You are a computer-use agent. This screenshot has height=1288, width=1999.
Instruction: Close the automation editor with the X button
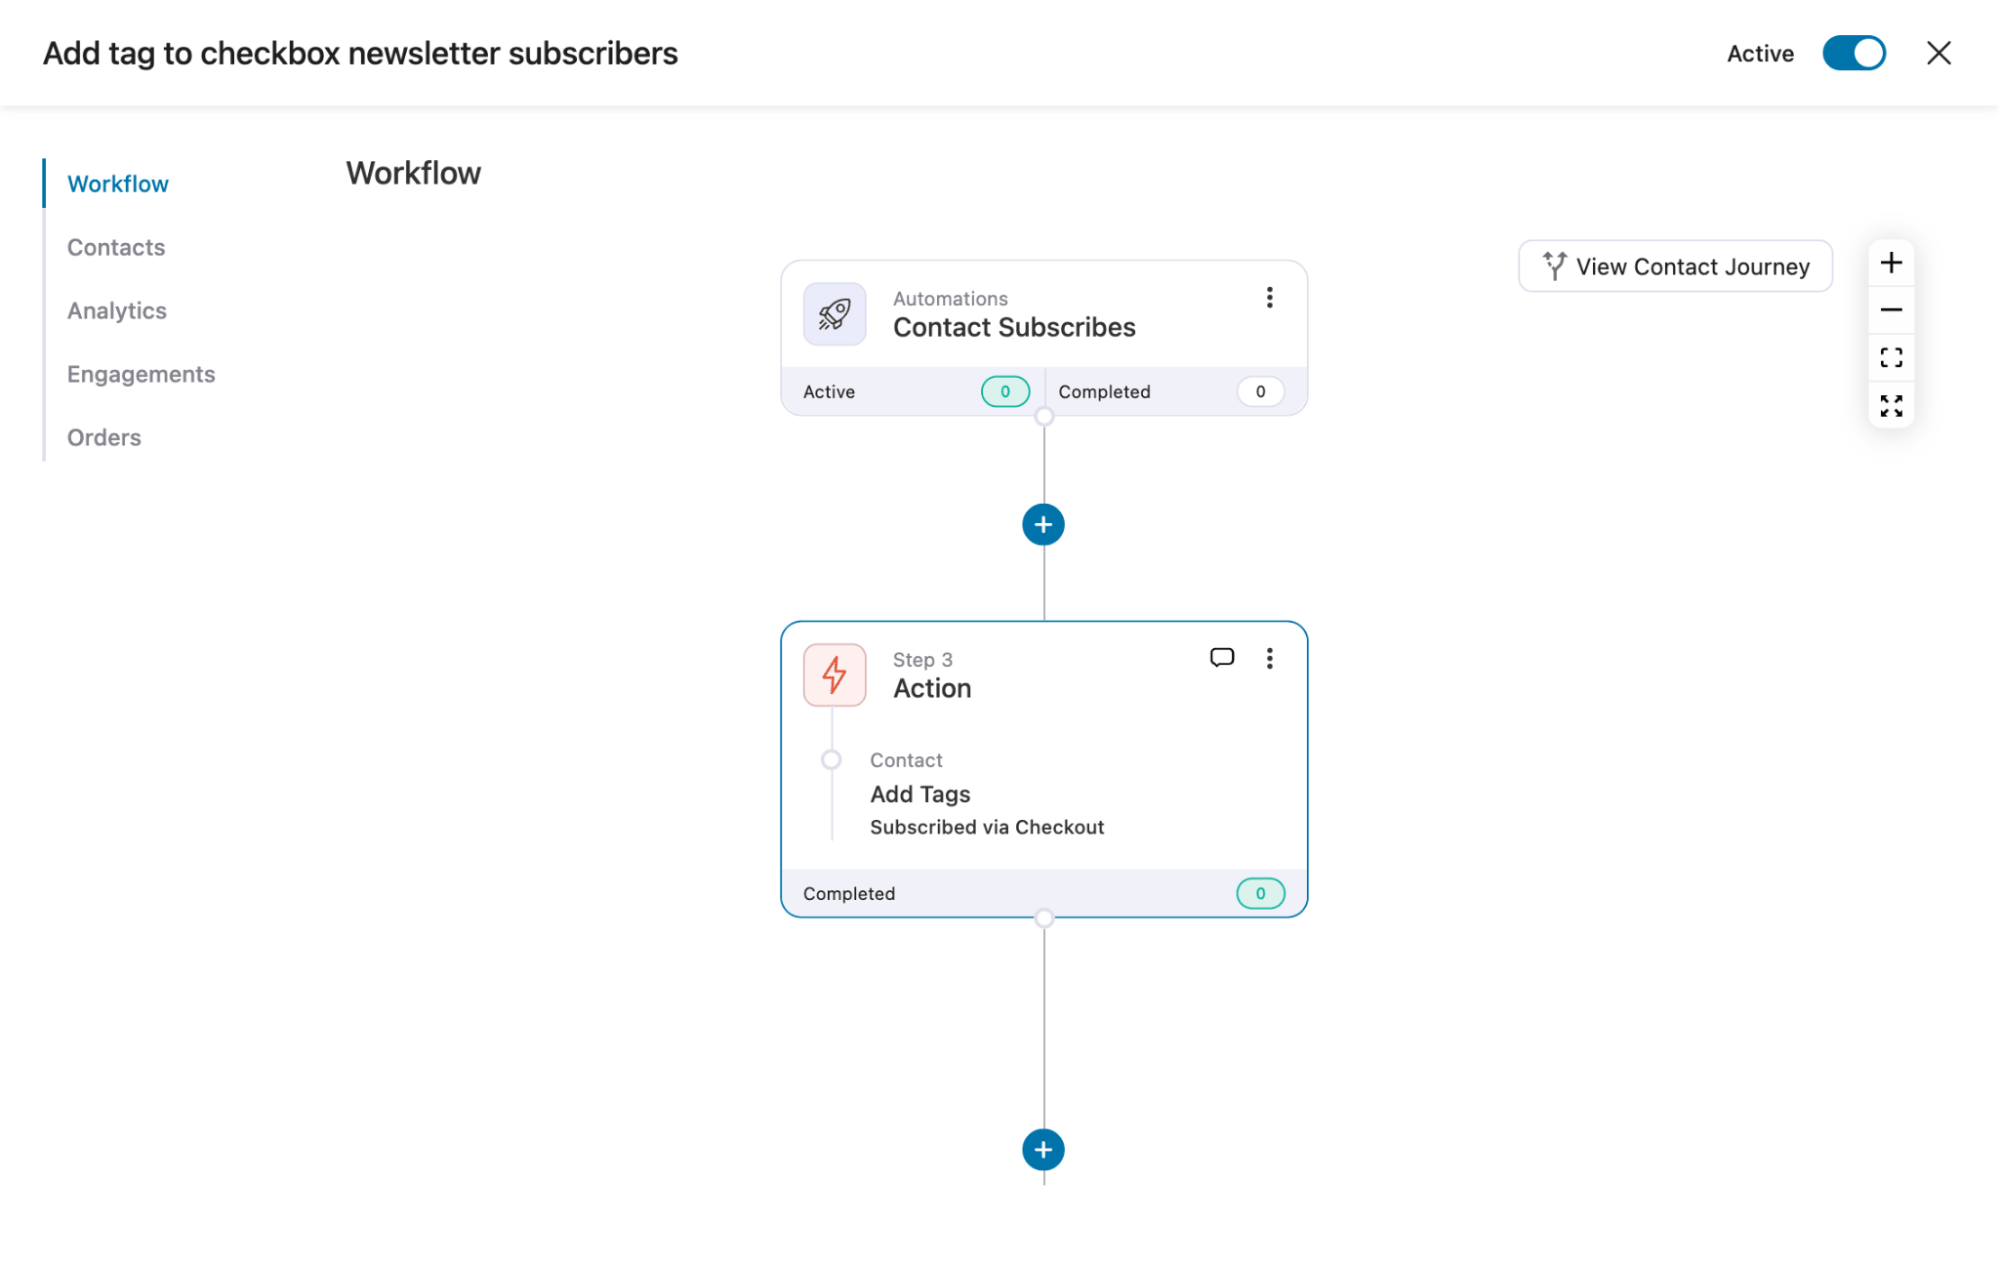point(1938,53)
